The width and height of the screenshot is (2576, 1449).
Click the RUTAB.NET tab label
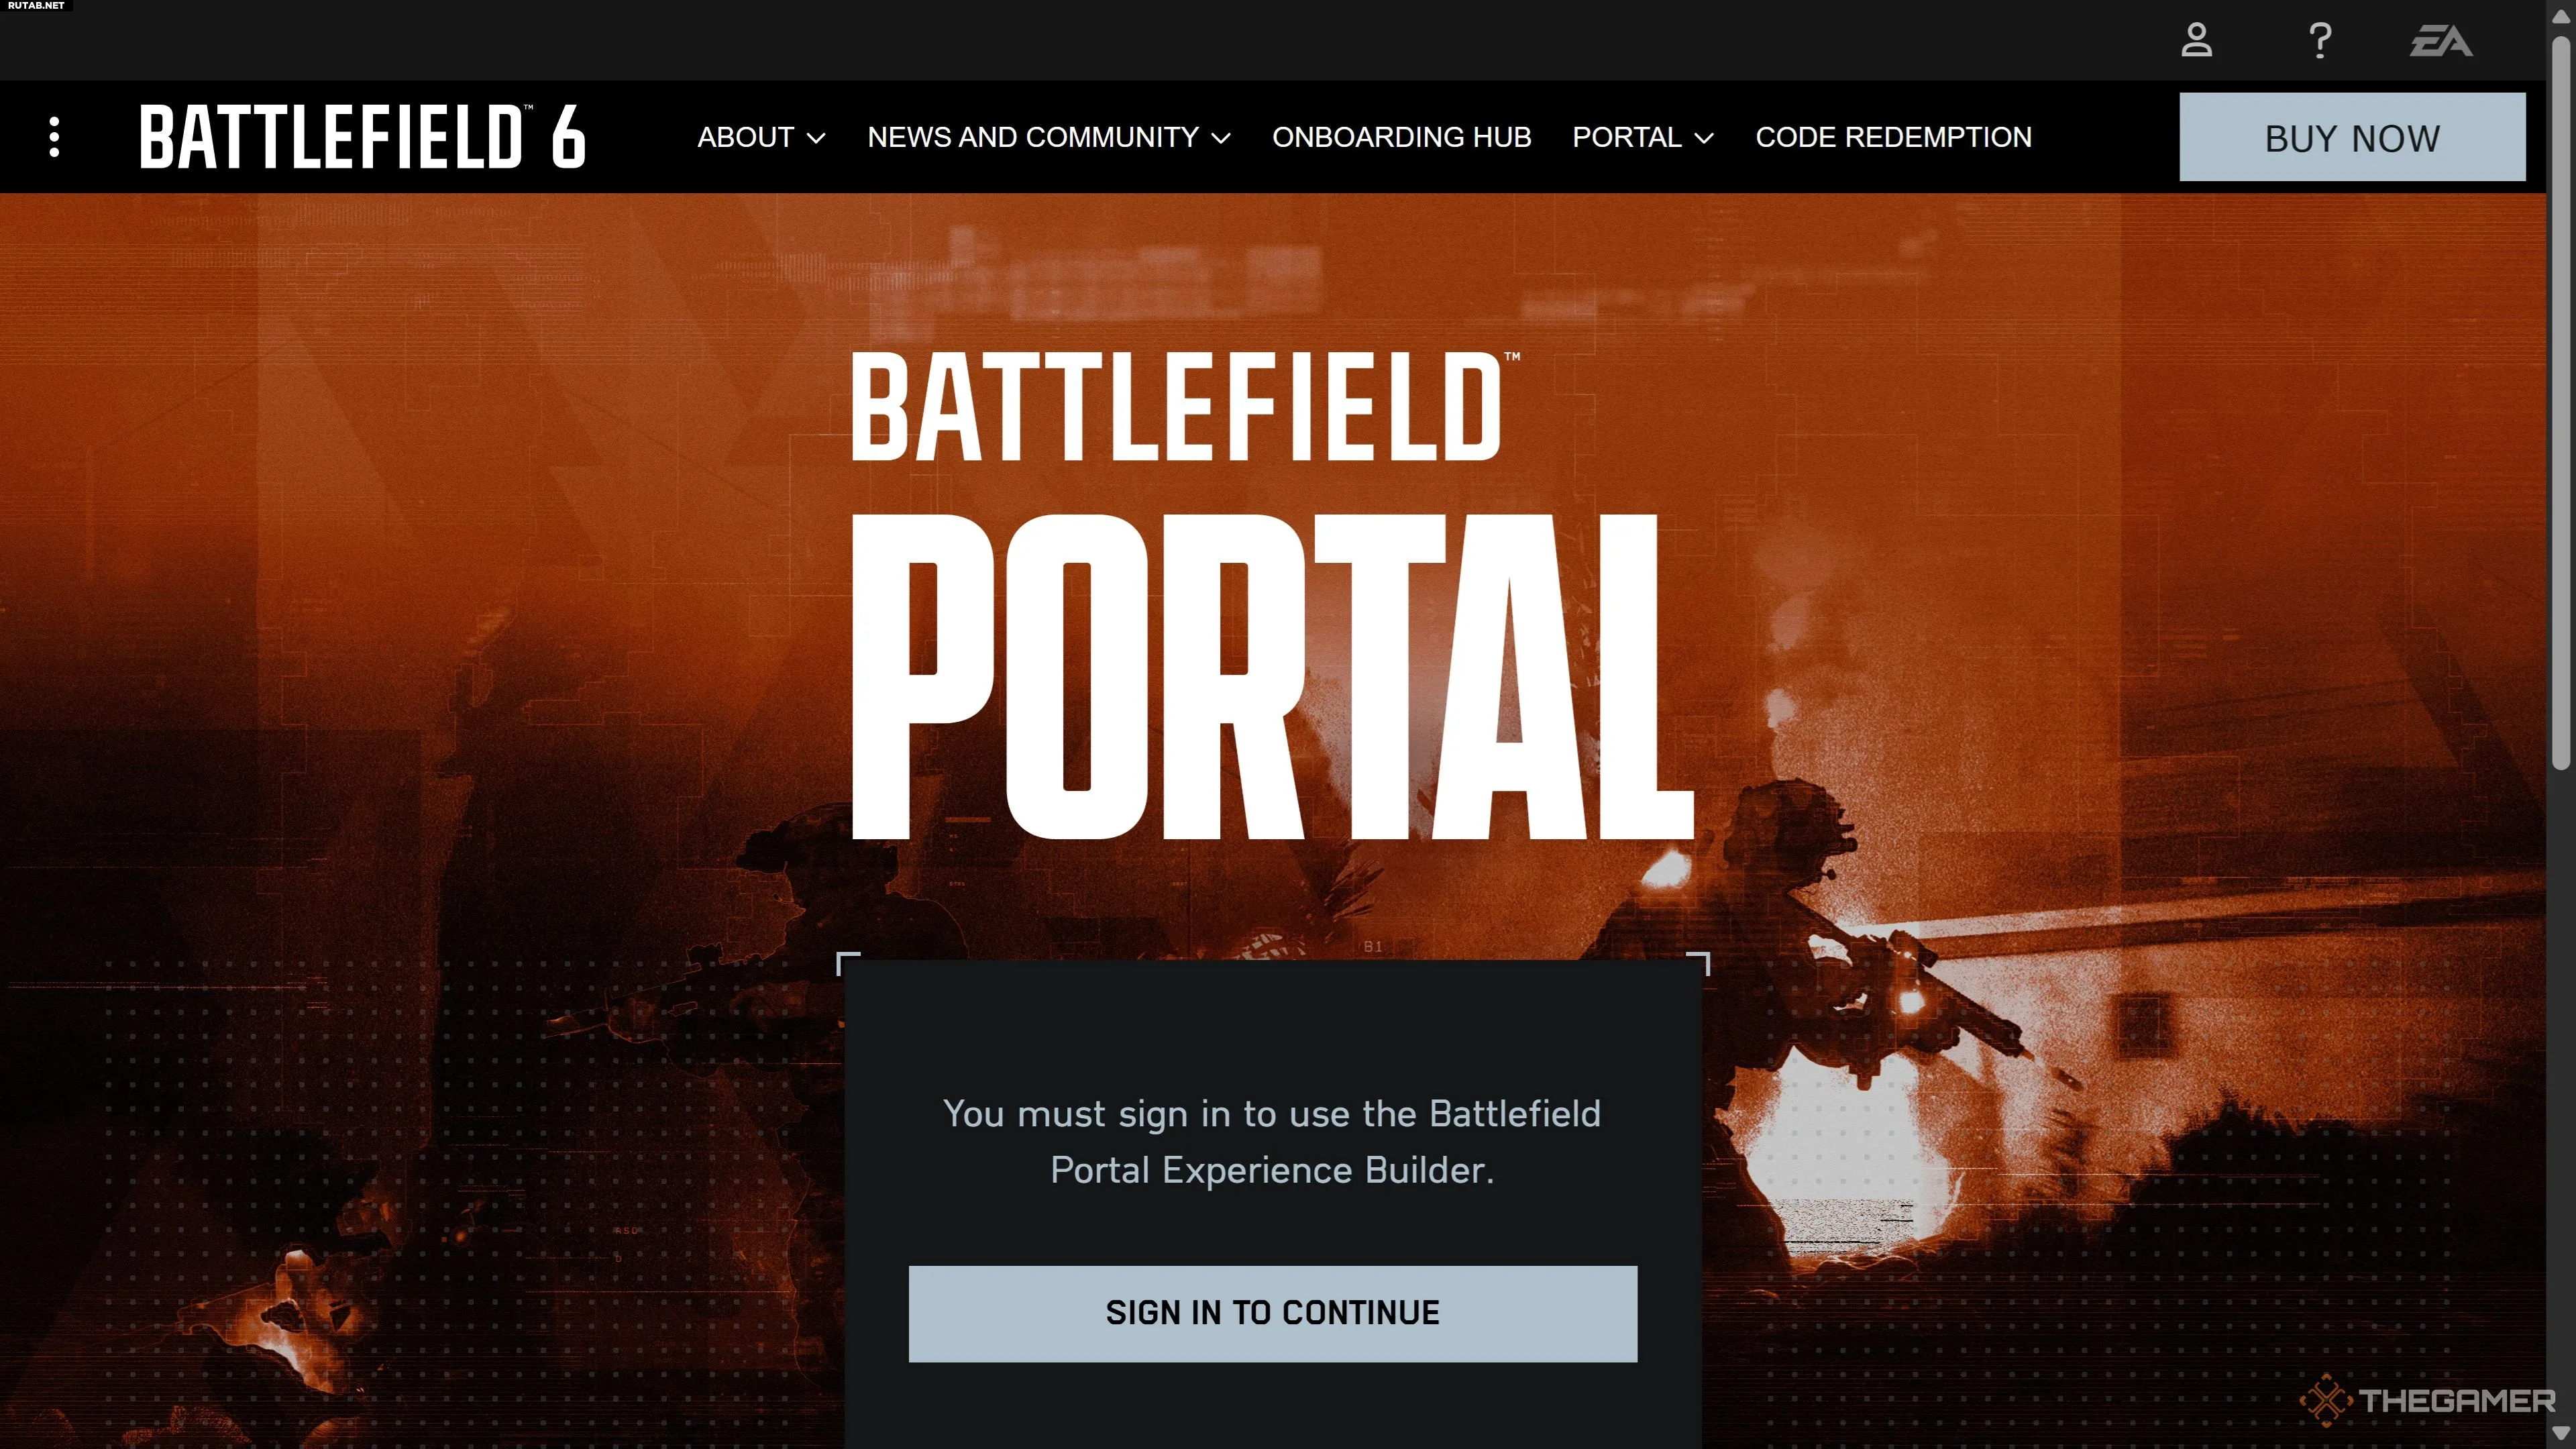pos(36,6)
